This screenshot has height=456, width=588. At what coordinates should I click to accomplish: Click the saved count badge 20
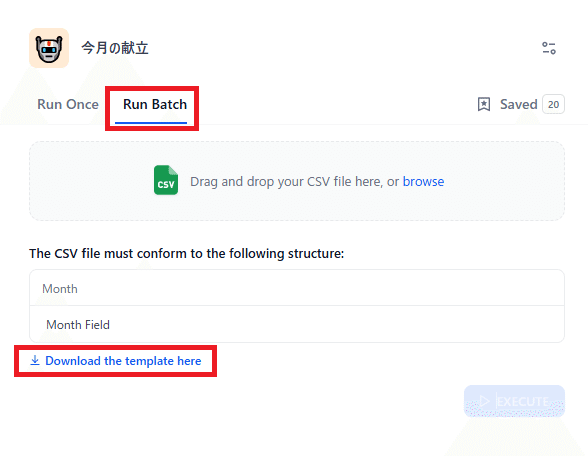click(554, 104)
